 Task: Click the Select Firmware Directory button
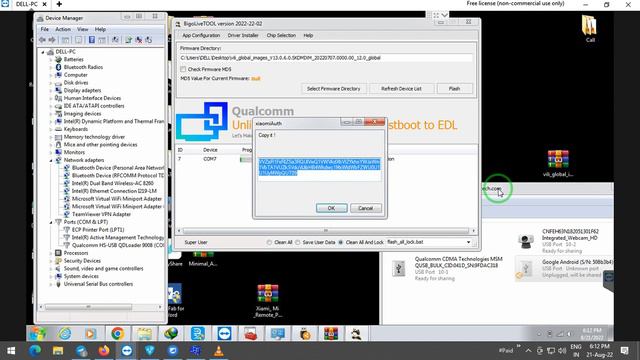tap(333, 89)
